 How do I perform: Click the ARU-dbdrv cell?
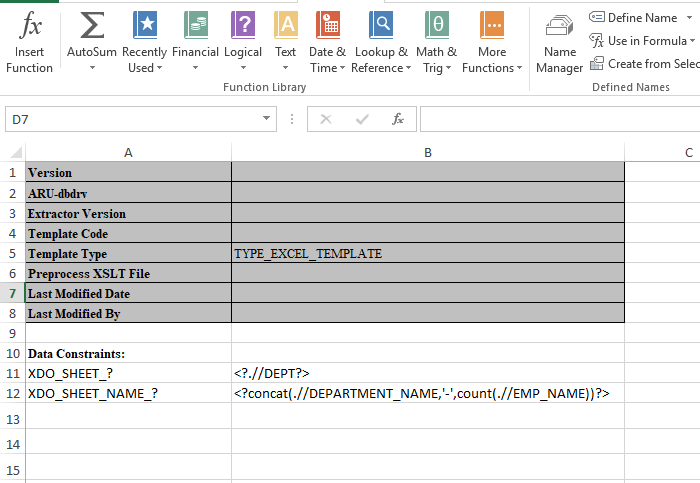(x=129, y=193)
